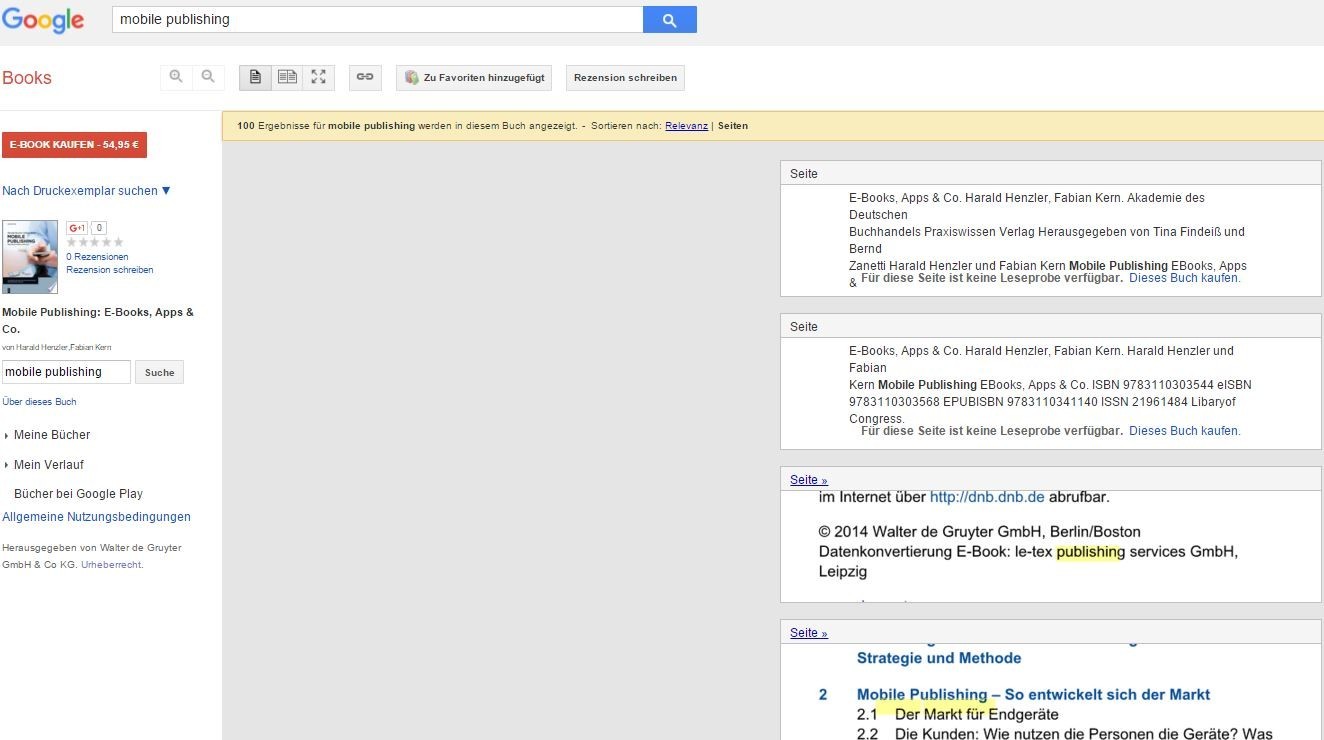
Task: Click the blue search magnifier button
Action: [x=669, y=20]
